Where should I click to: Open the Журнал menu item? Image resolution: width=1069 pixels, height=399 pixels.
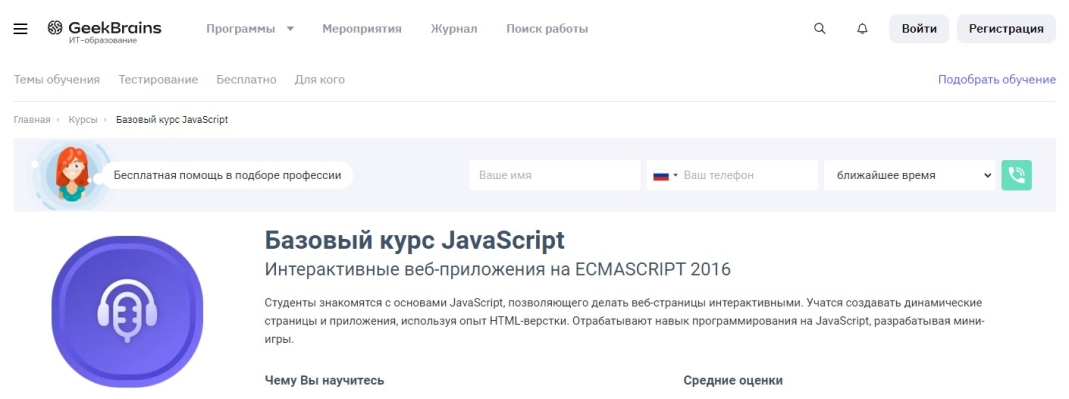click(454, 29)
